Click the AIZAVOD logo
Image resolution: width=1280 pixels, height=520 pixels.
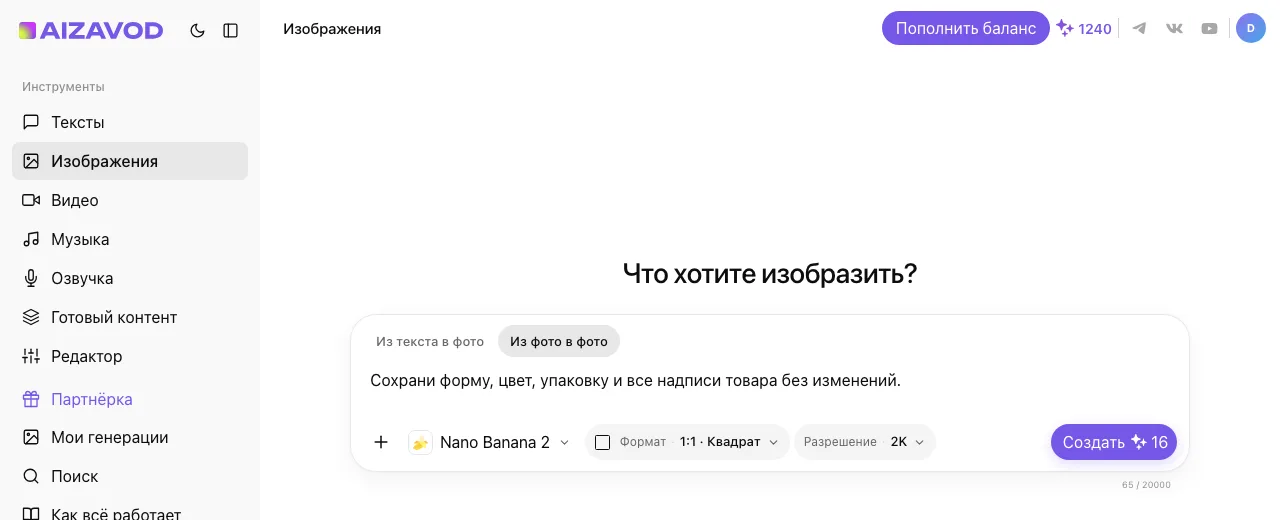click(91, 31)
